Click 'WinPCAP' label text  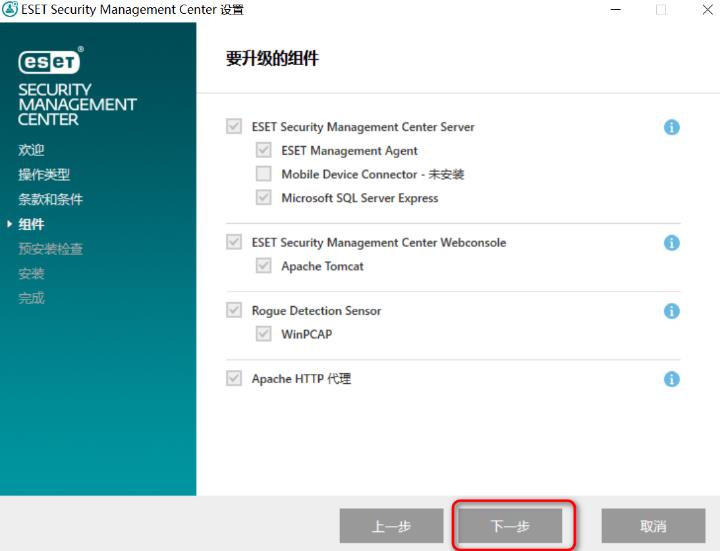(307, 334)
